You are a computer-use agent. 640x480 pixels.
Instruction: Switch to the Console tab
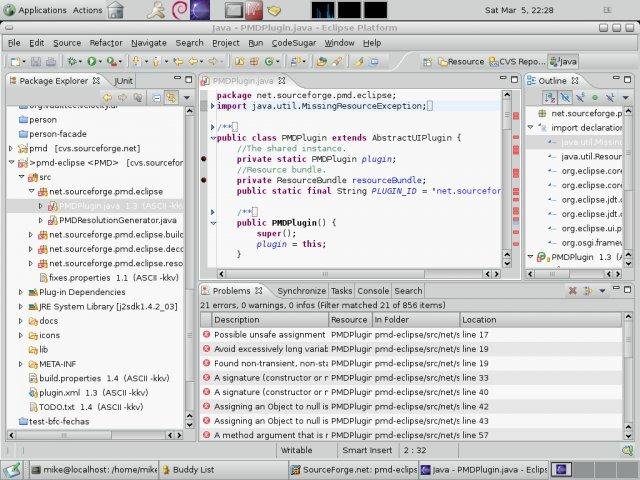[373, 291]
